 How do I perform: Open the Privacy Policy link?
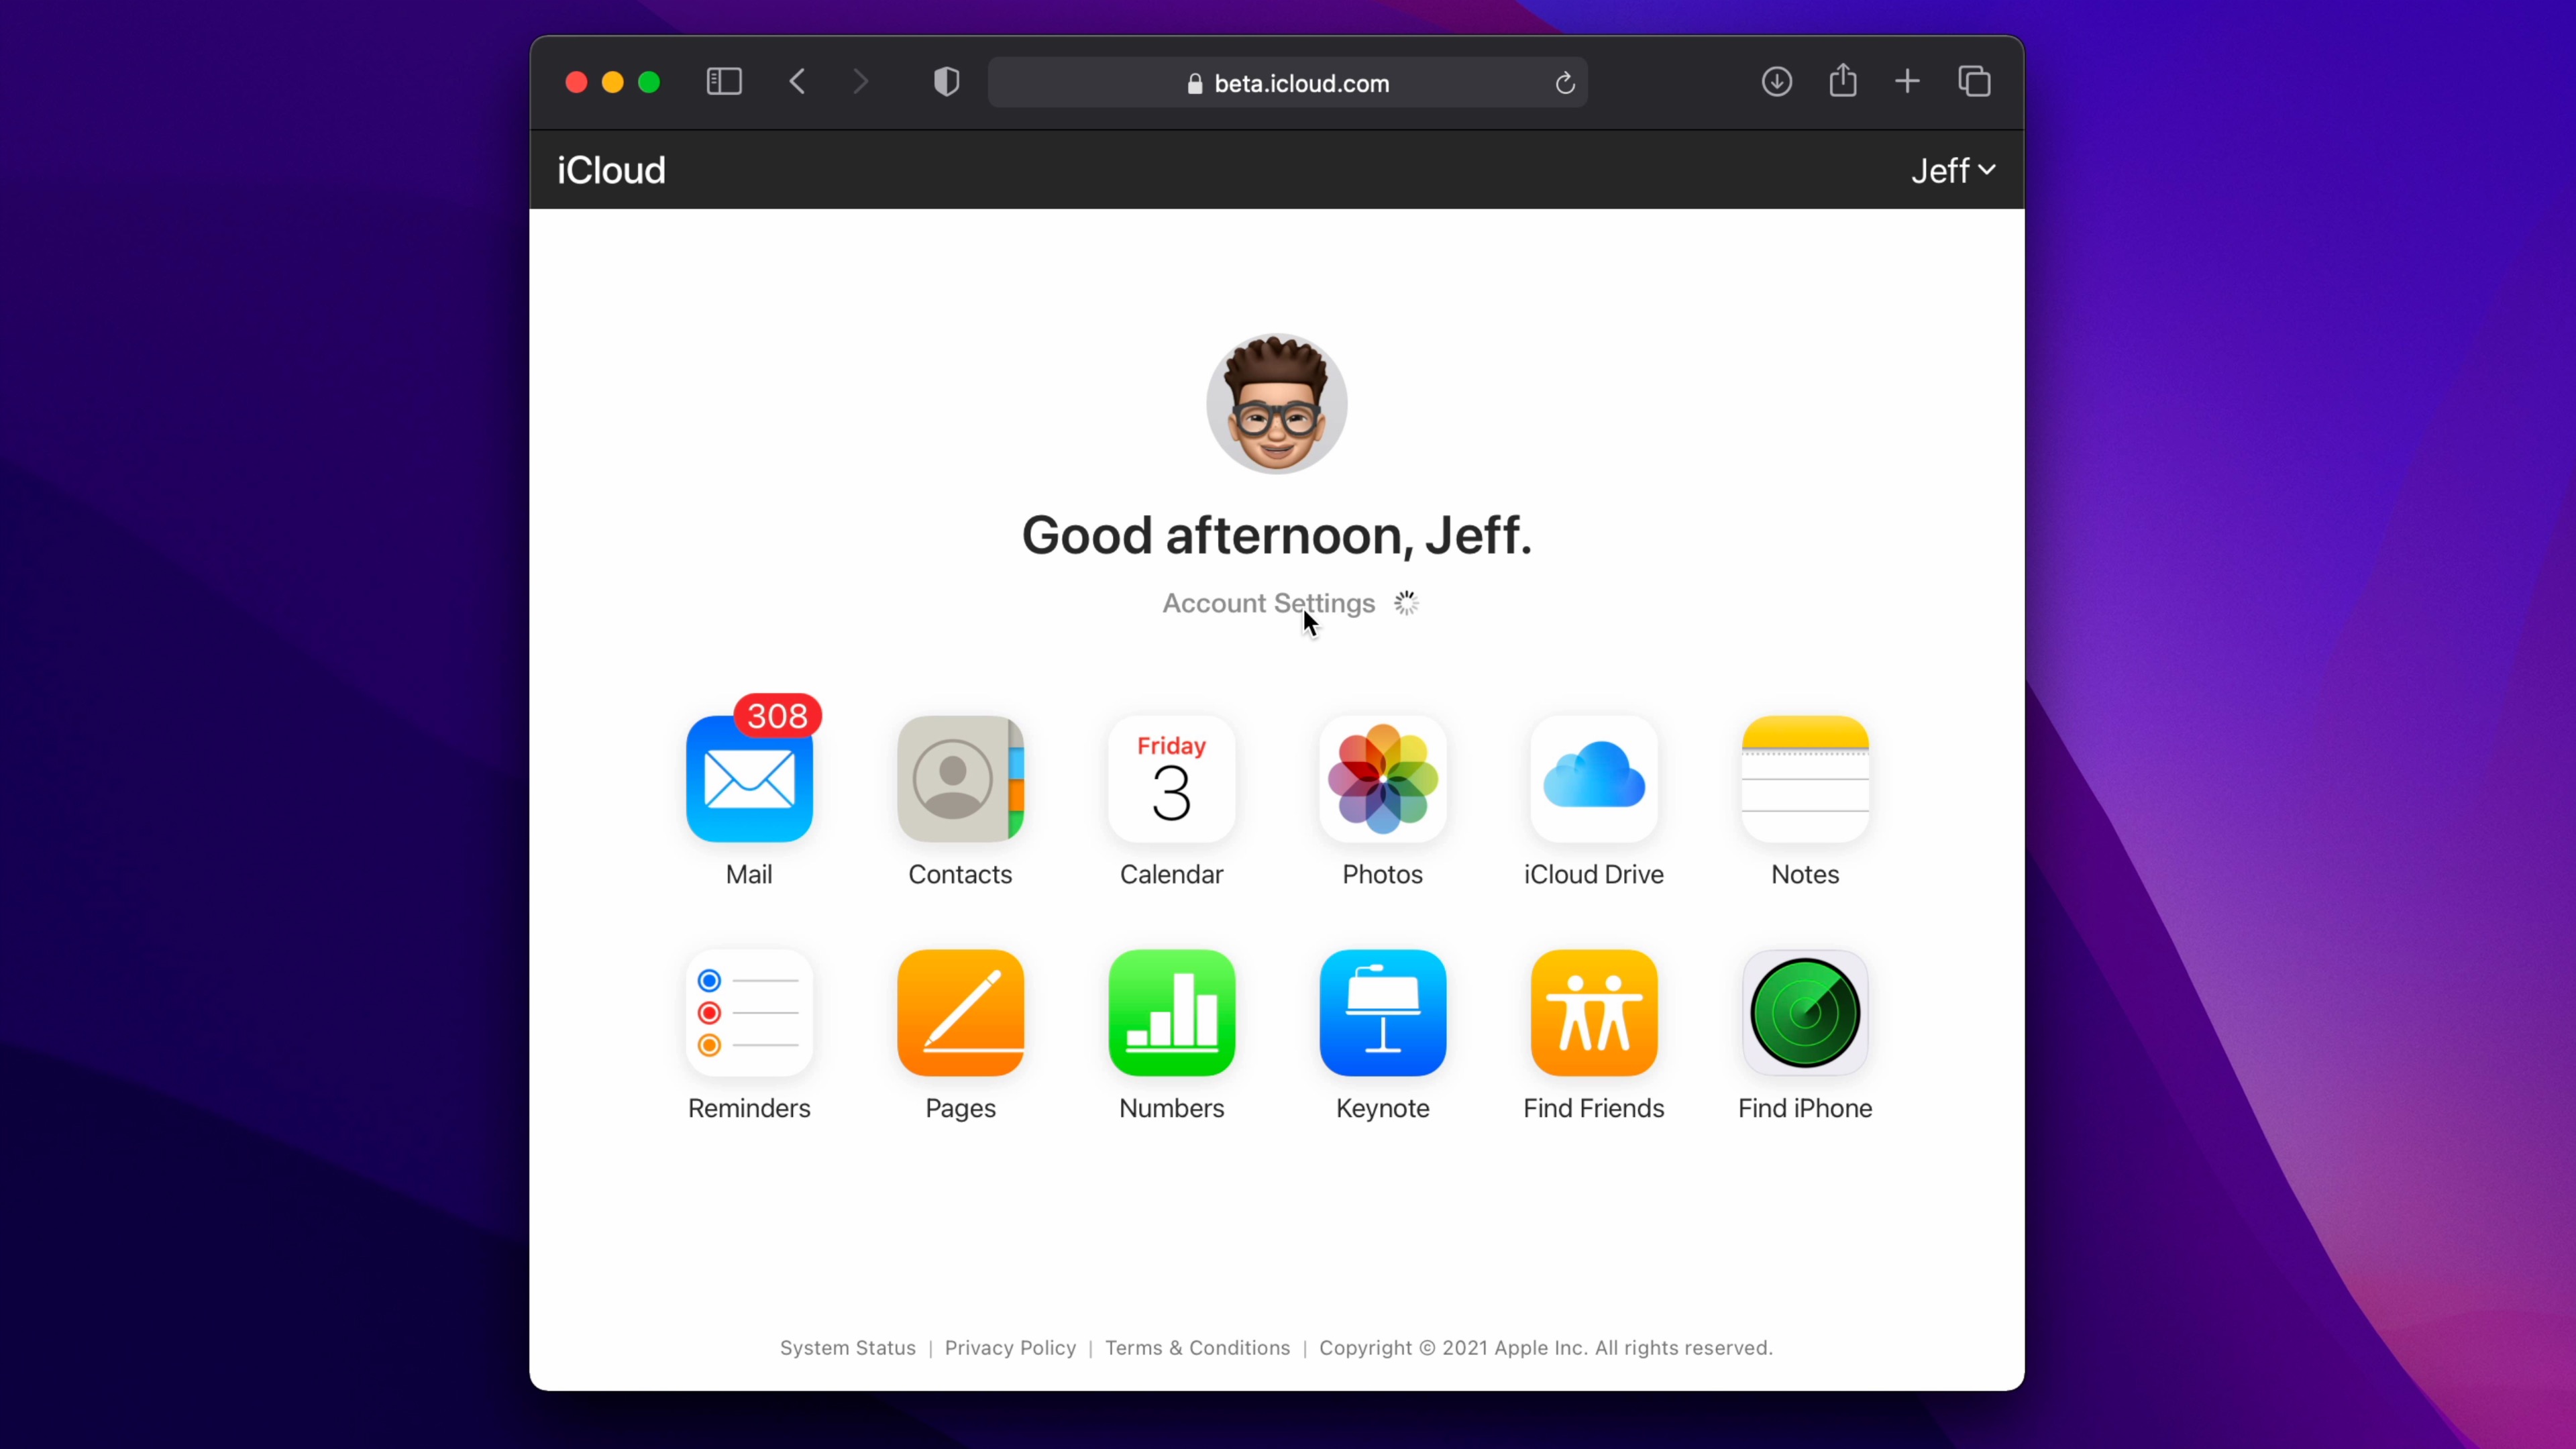pos(1010,1348)
